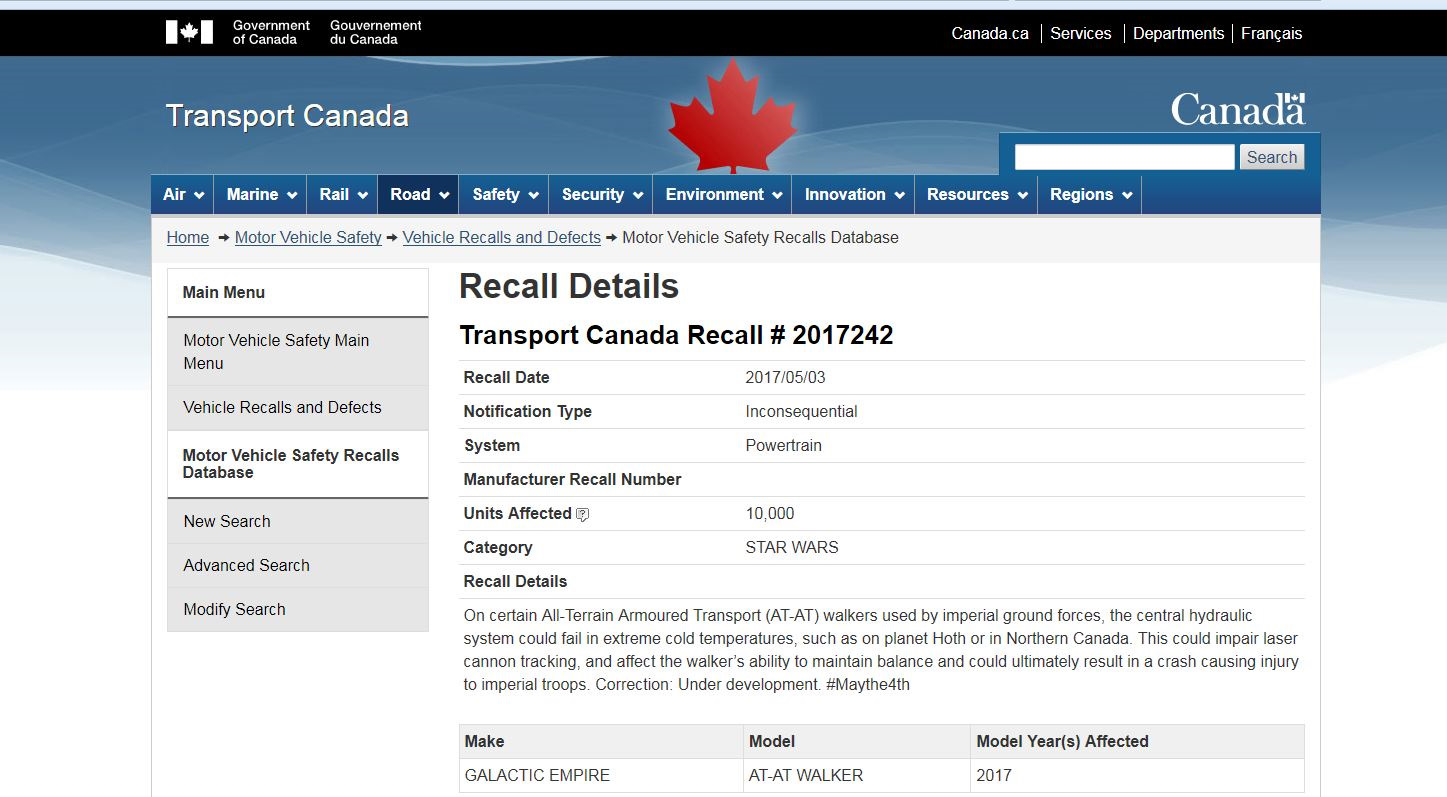Screen dimensions: 1447x797
Task: Expand the Safety menu dropdown
Action: click(505, 194)
